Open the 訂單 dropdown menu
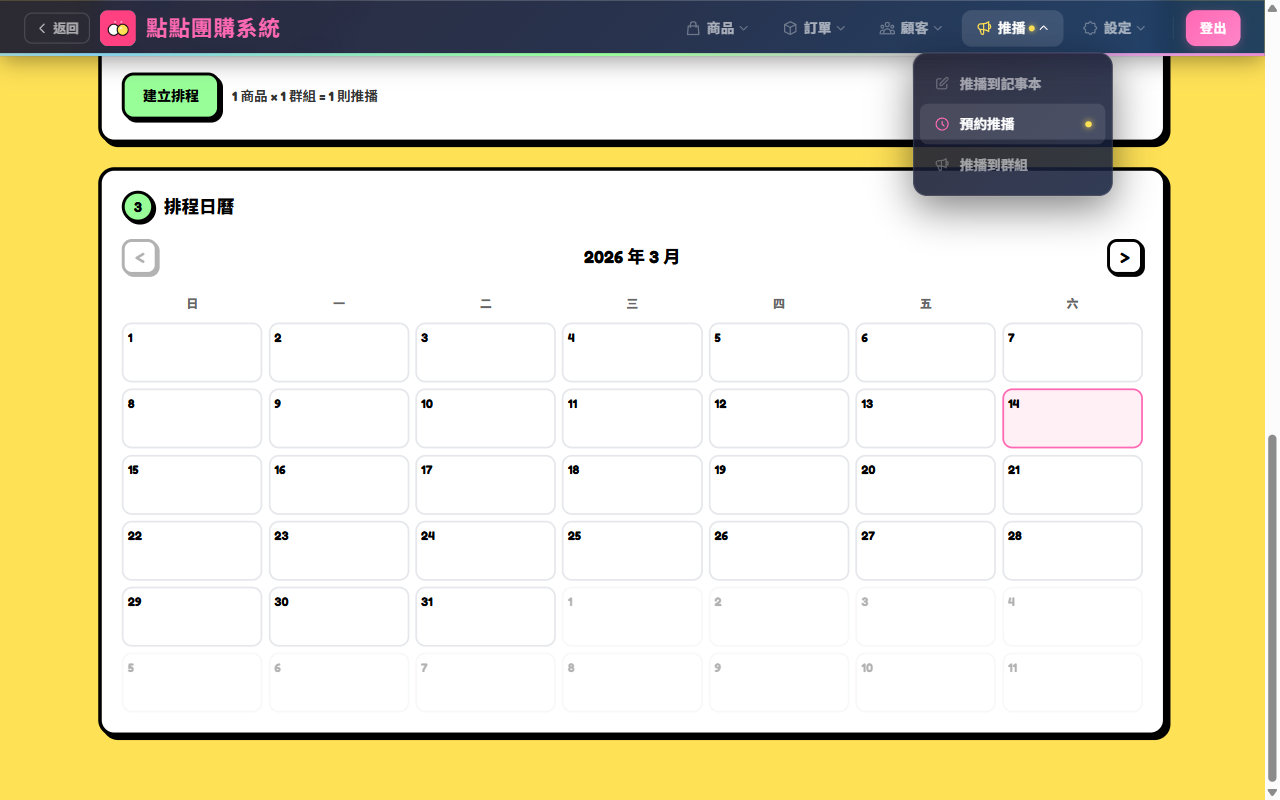 coord(815,27)
